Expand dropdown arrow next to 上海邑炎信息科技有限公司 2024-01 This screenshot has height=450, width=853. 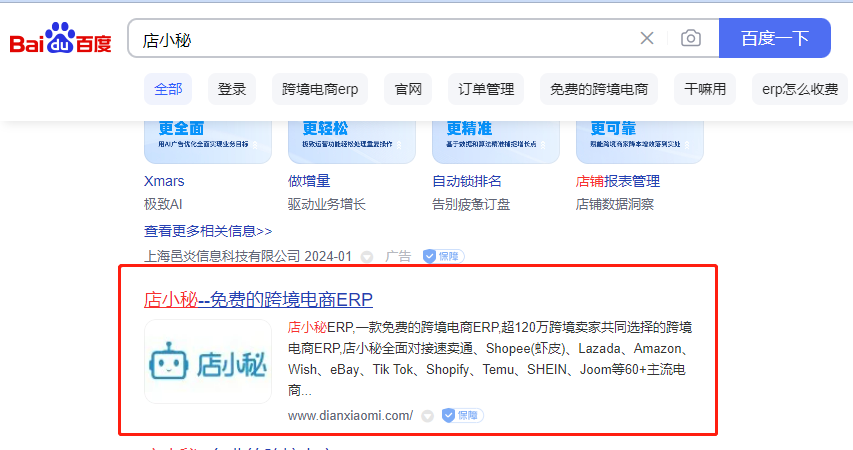(367, 257)
